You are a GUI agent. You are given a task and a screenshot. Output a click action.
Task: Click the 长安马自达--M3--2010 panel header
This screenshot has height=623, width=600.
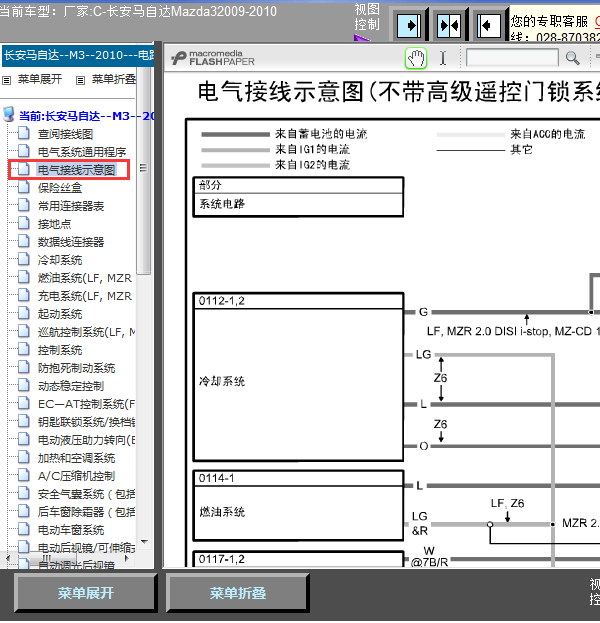point(78,55)
